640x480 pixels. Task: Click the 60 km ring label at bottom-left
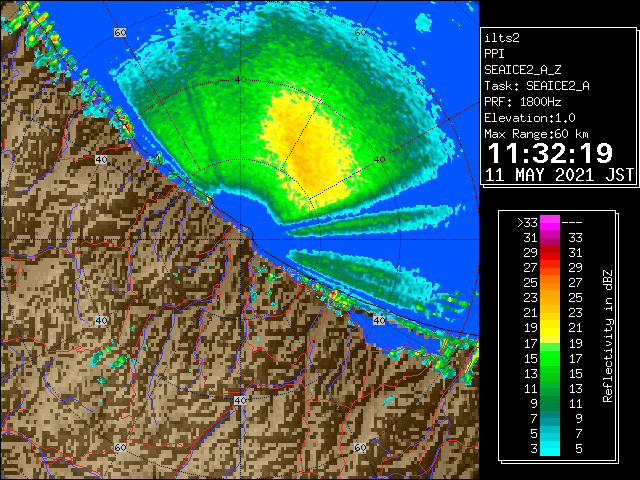(120, 447)
